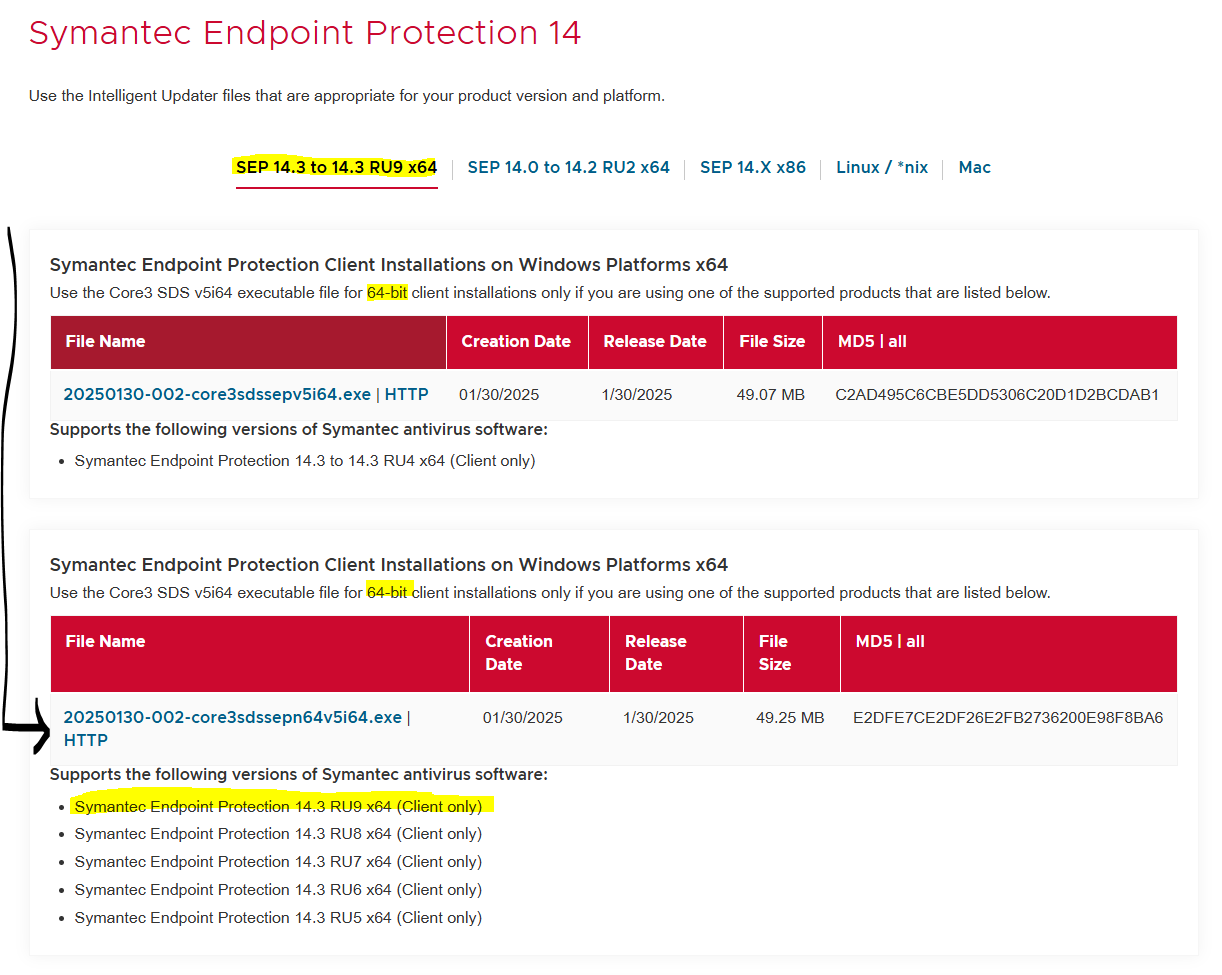Download 20250130-002-core3sdssepv5i64.exe file
The image size is (1222, 975).
coord(217,394)
